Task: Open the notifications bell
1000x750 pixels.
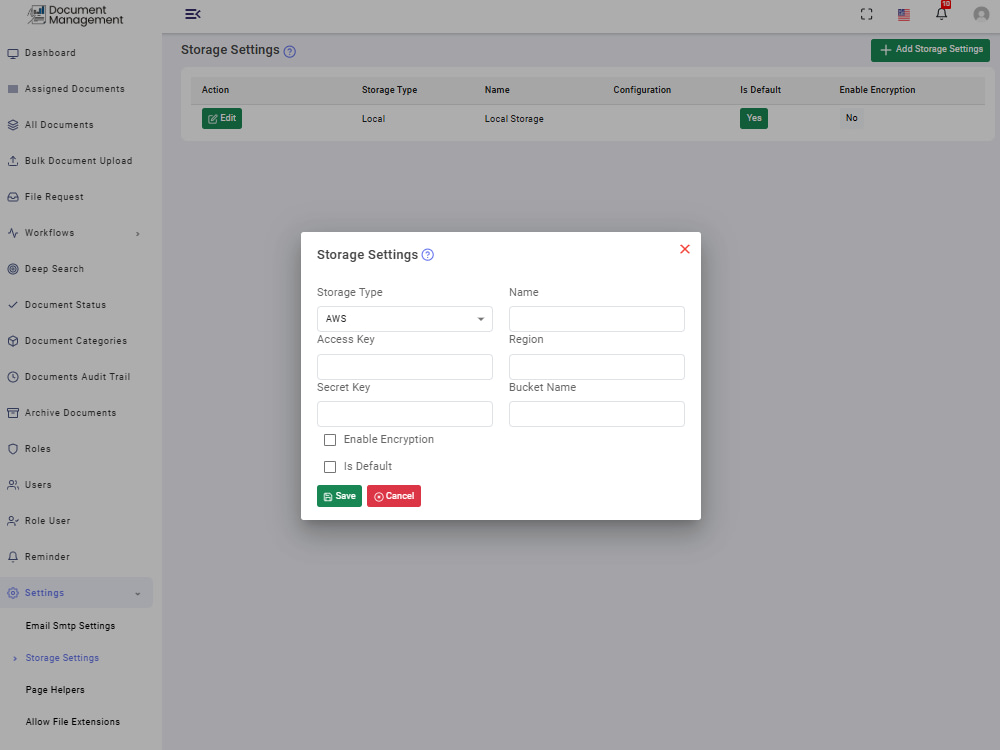Action: point(941,13)
